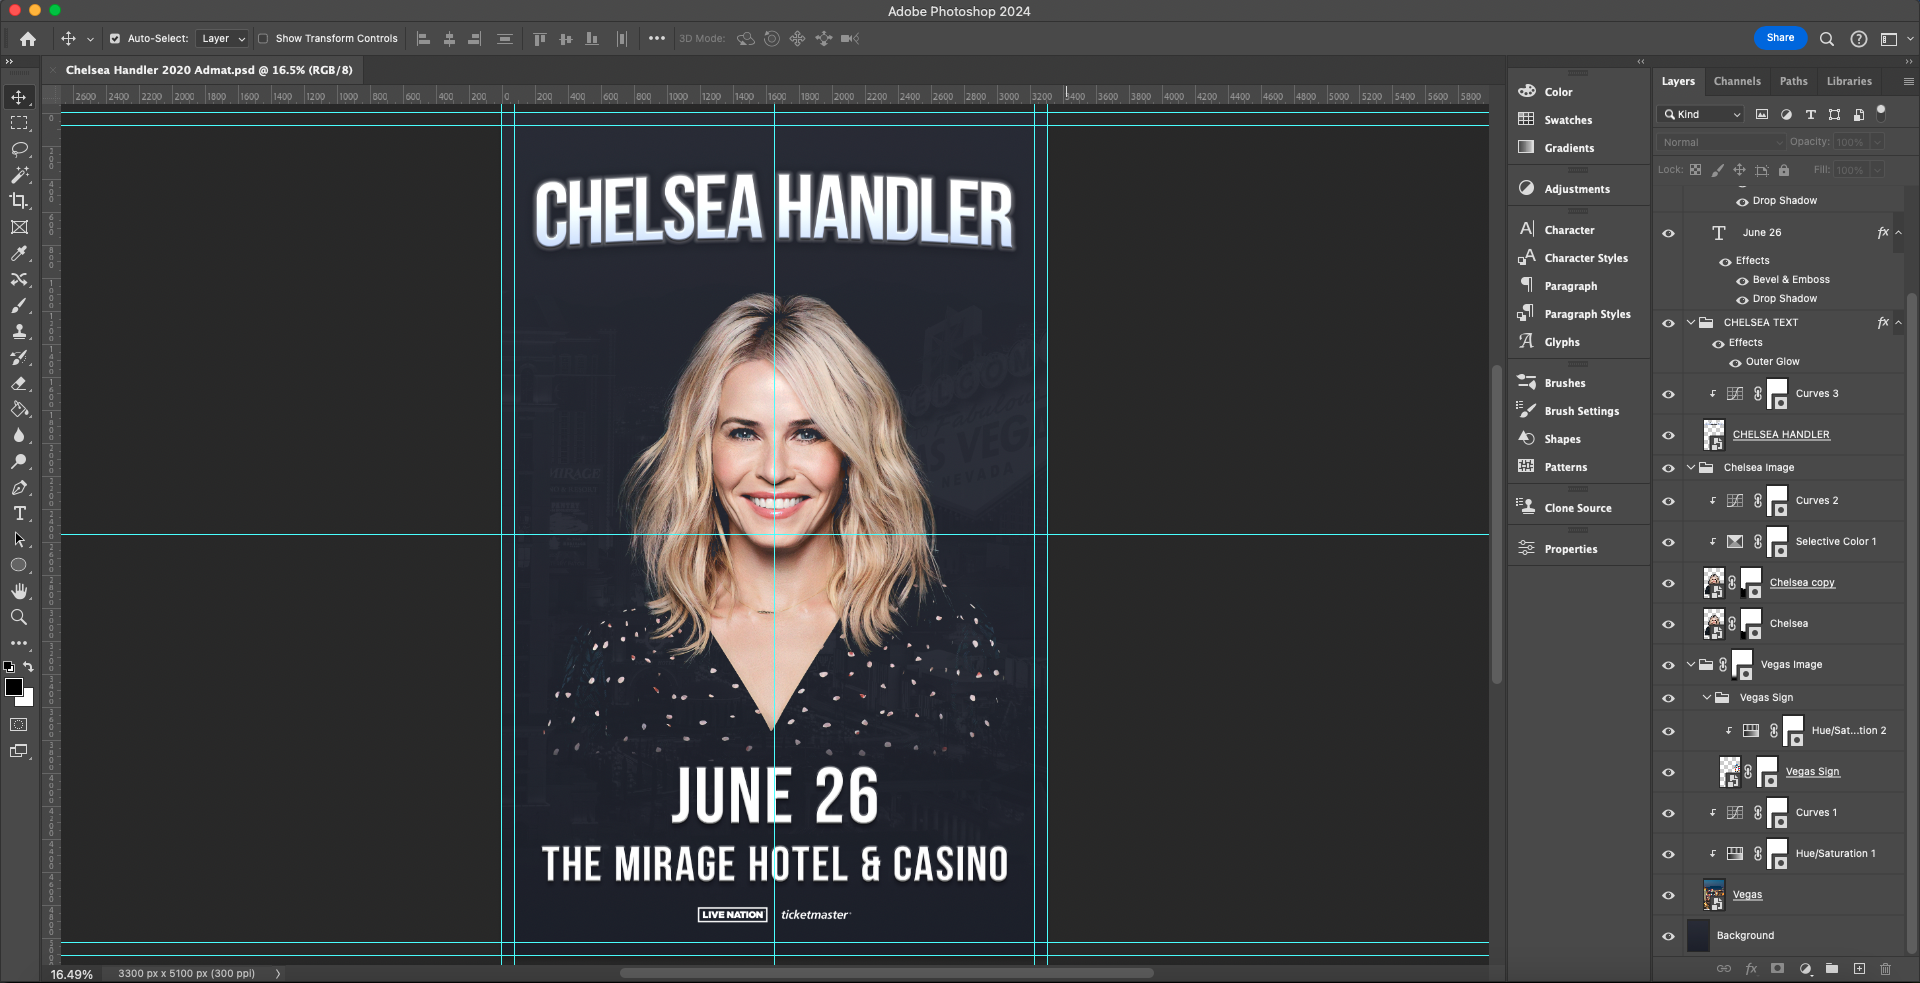Click the delete layer trash icon
The width and height of the screenshot is (1920, 983).
coord(1886,968)
